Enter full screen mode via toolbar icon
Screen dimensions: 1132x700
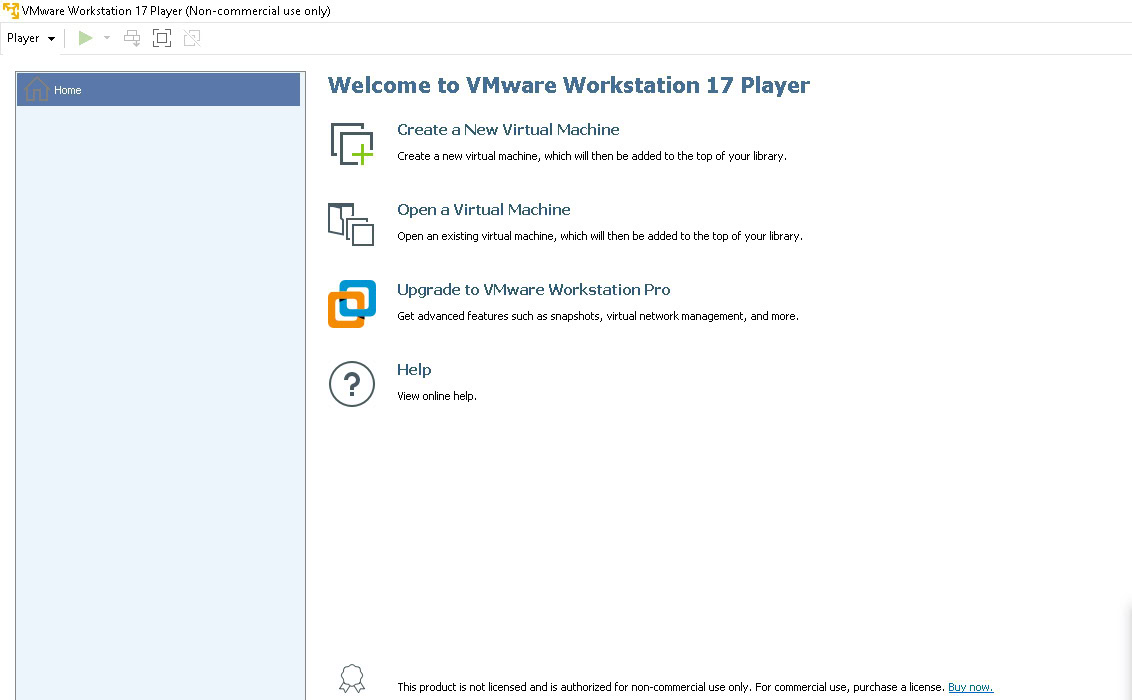point(162,38)
